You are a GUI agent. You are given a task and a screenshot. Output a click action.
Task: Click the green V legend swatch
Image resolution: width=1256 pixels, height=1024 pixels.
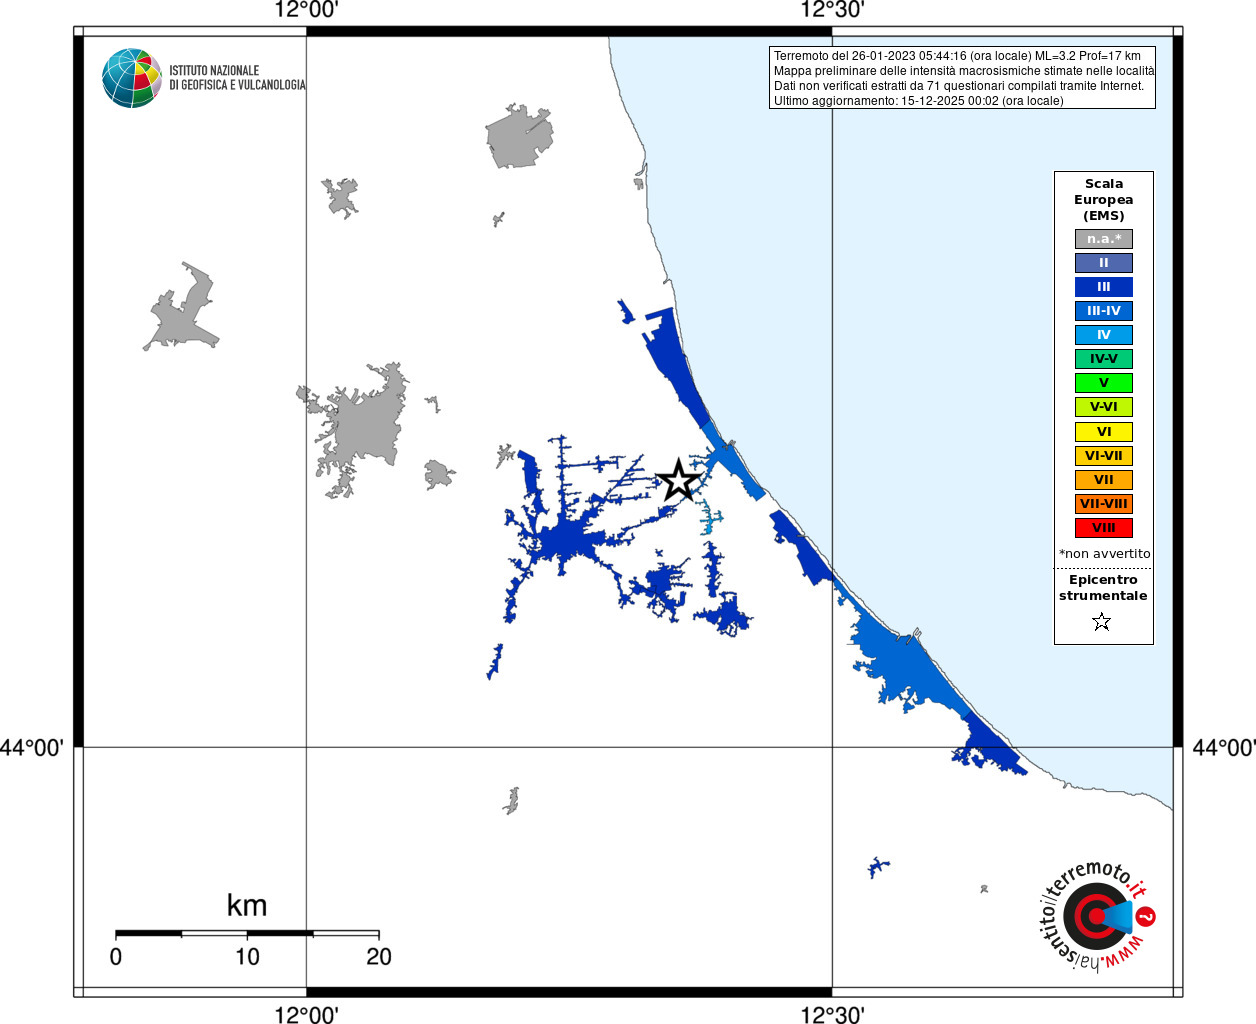coord(1103,383)
